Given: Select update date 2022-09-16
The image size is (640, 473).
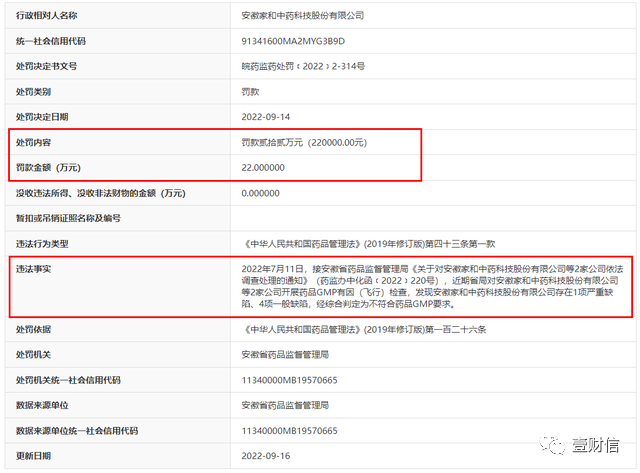Looking at the screenshot, I should tap(266, 456).
